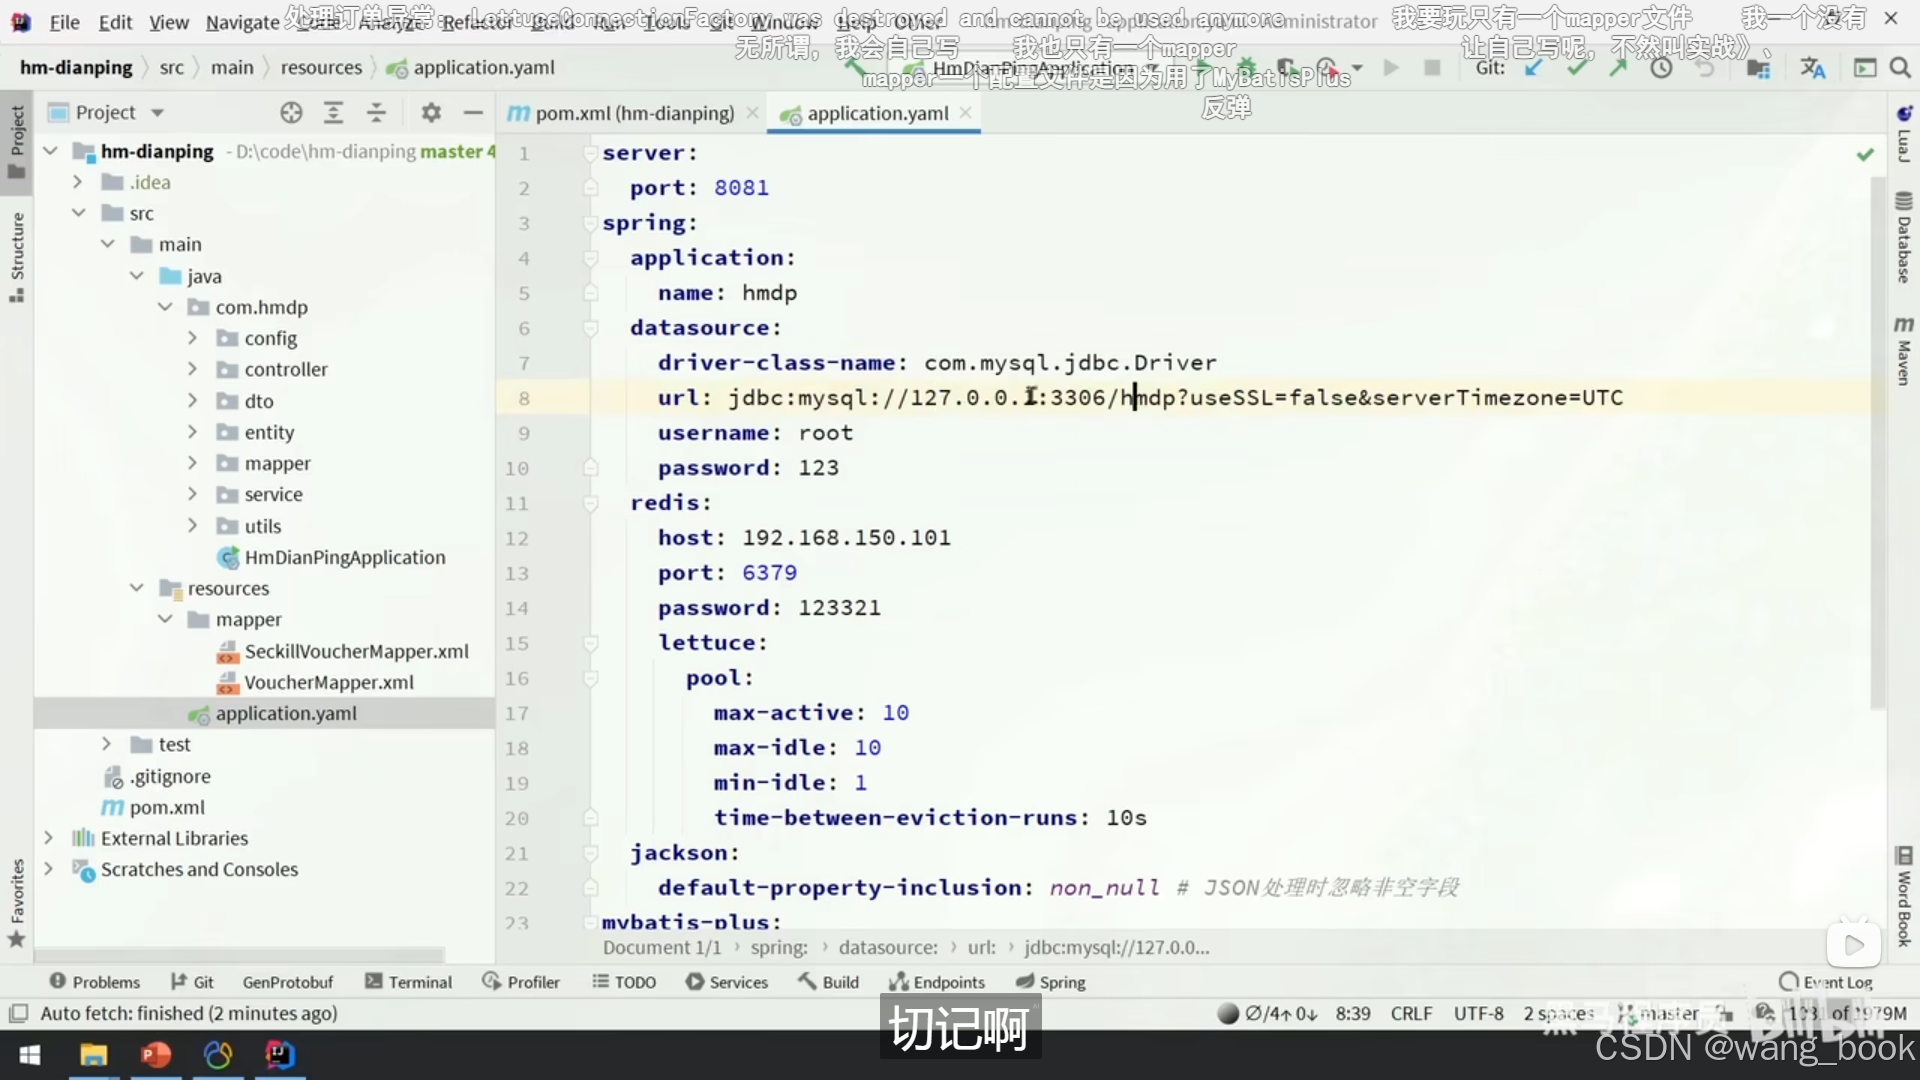Click the Collapse All icon in Project panel
The width and height of the screenshot is (1920, 1080).
tap(376, 113)
